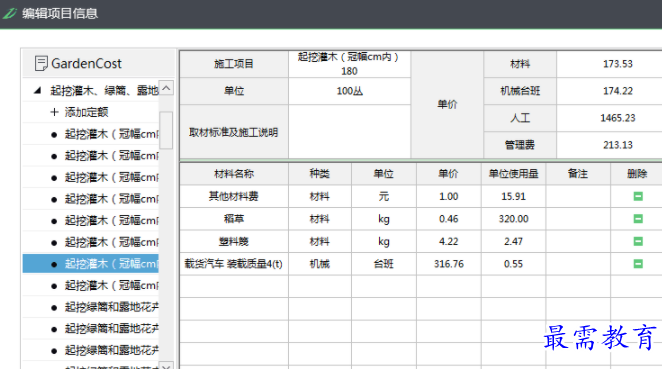This screenshot has width=665, height=369.
Task: Select the 载货汽车 装载质量4(t) name cell
Action: click(234, 264)
